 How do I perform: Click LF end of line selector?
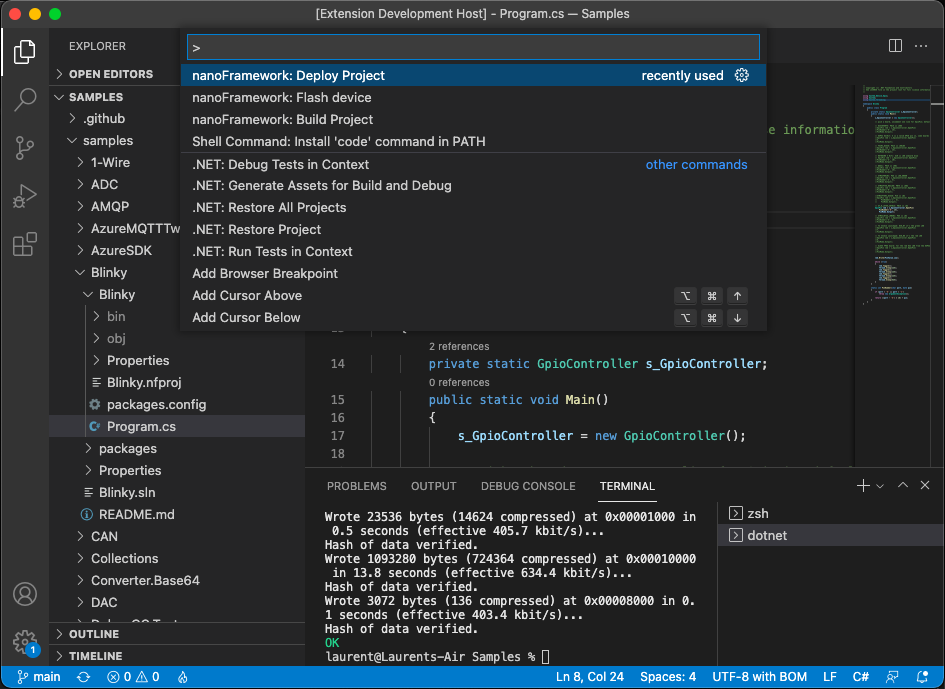[x=830, y=677]
